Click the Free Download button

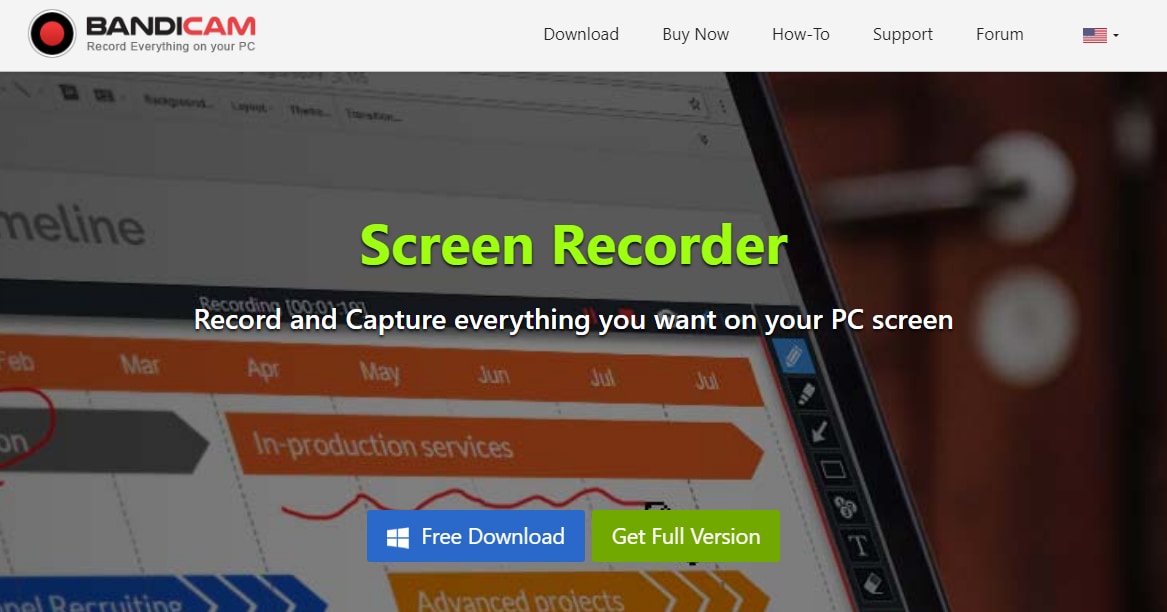coord(476,536)
